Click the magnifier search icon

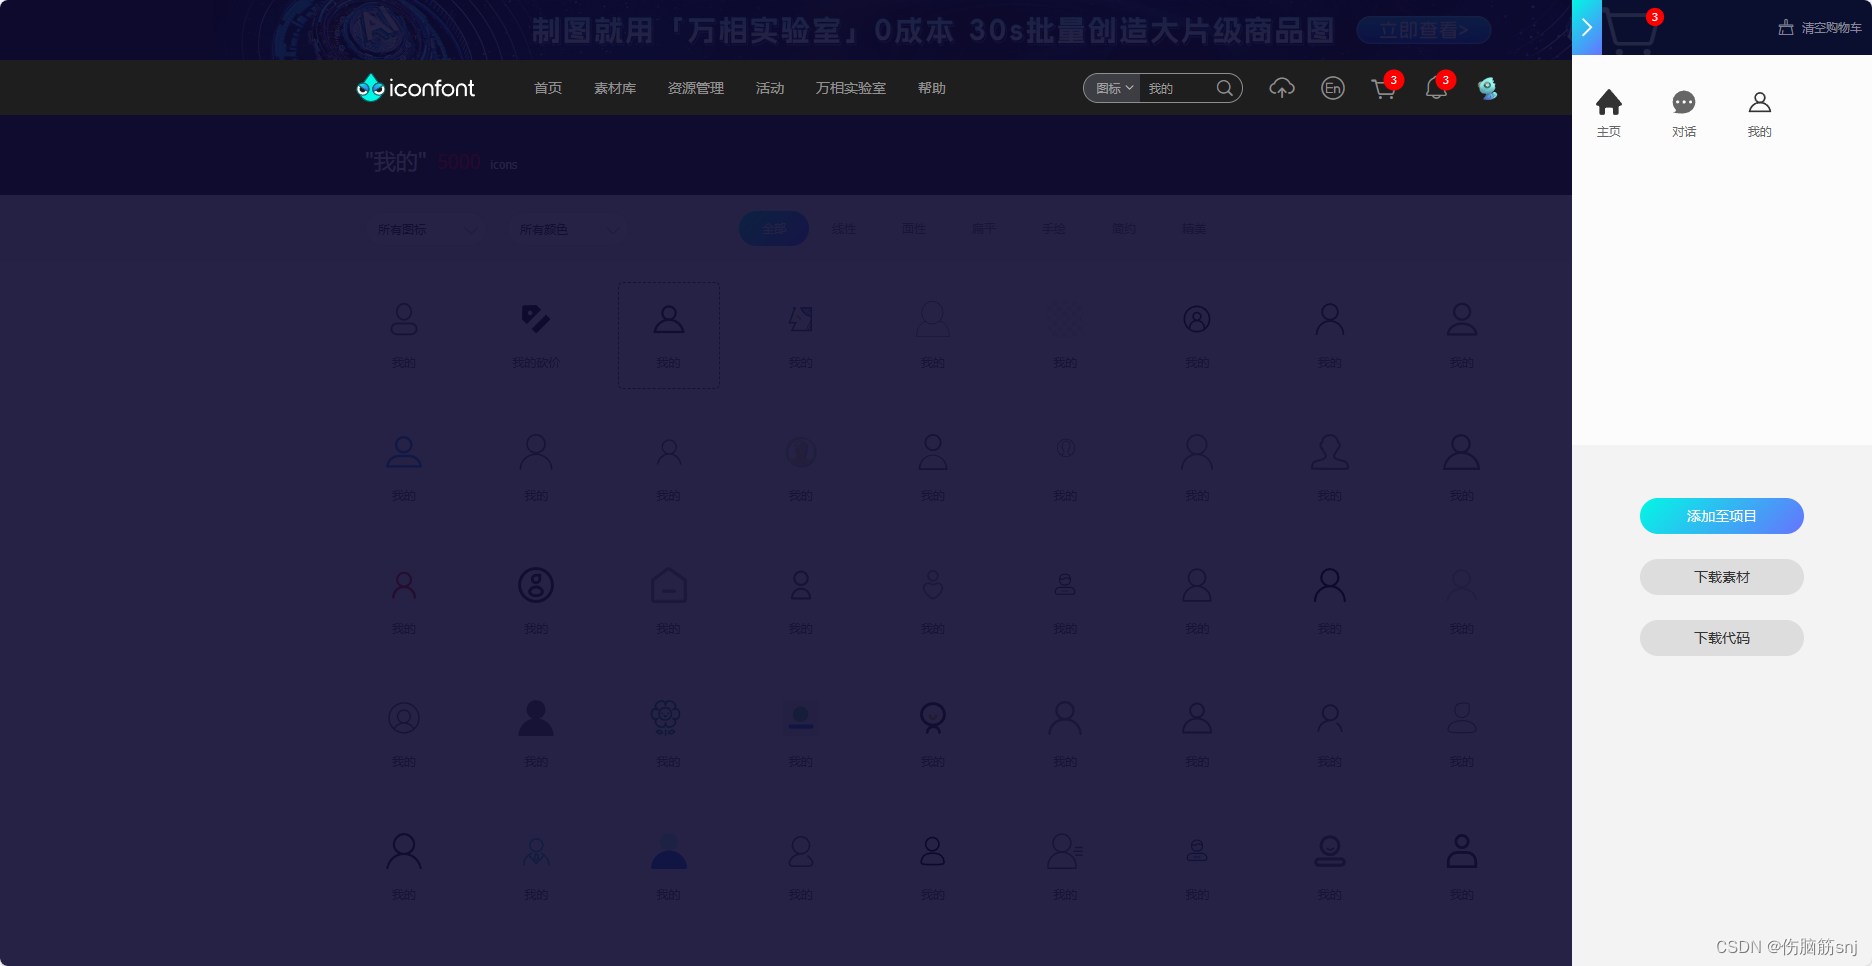point(1225,88)
